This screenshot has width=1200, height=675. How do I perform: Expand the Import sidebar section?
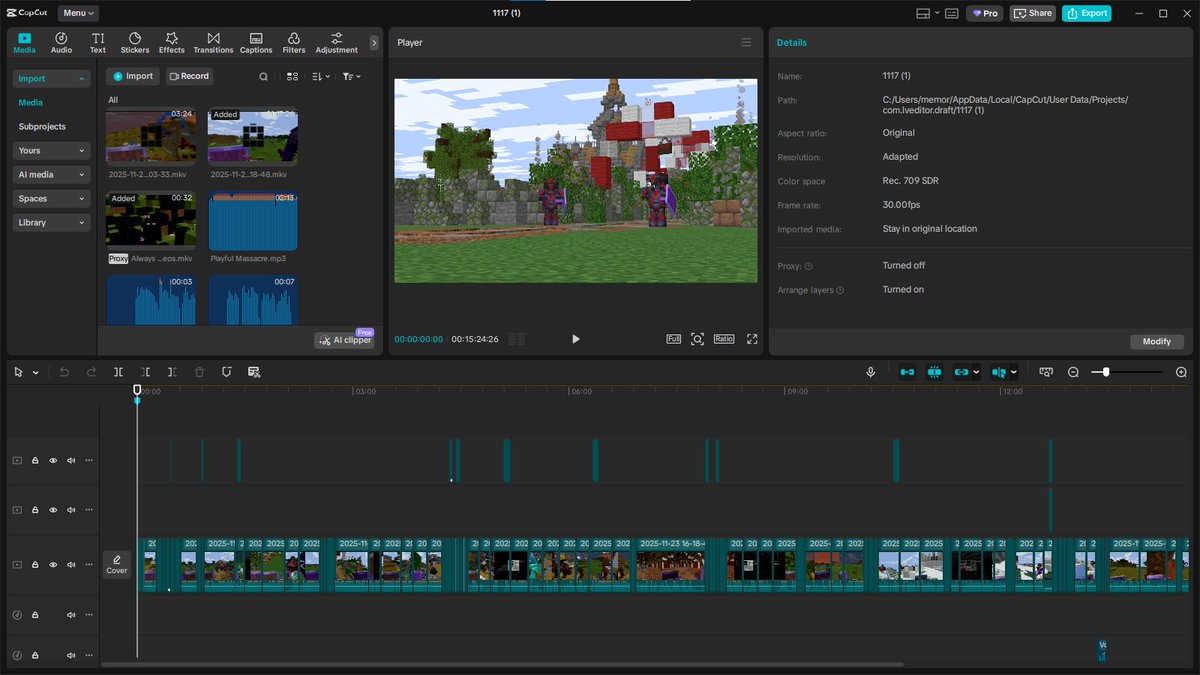point(51,78)
